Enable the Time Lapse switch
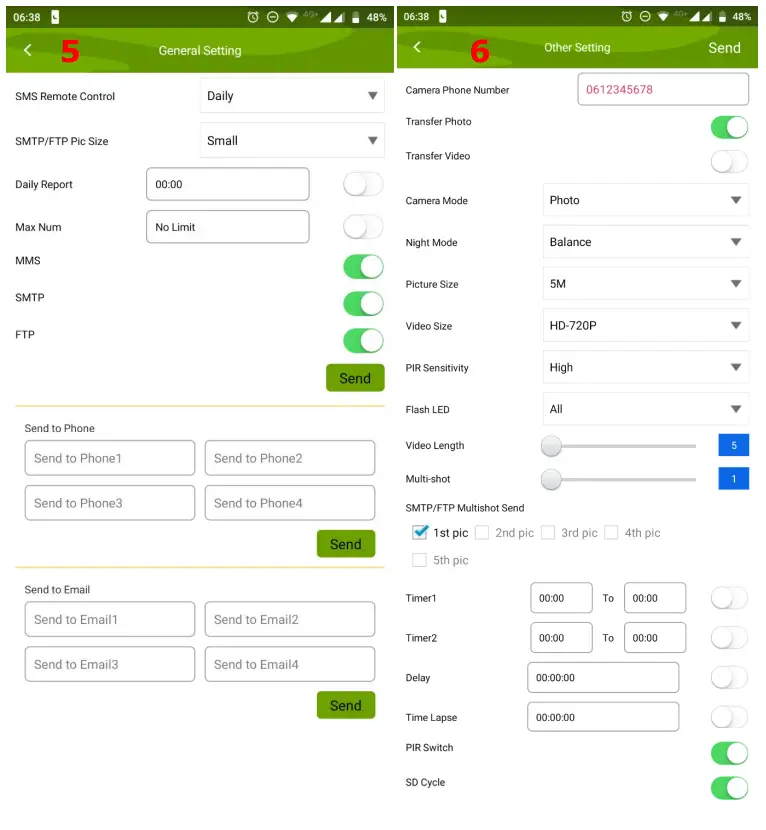This screenshot has width=766, height=830. pos(729,717)
